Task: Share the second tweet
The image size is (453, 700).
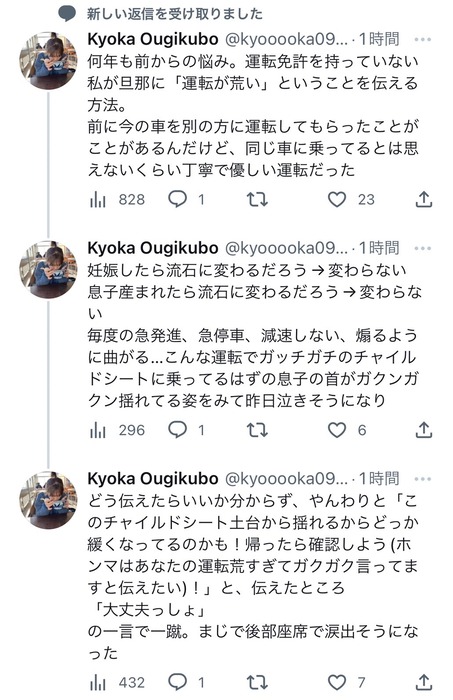Action: click(x=424, y=430)
